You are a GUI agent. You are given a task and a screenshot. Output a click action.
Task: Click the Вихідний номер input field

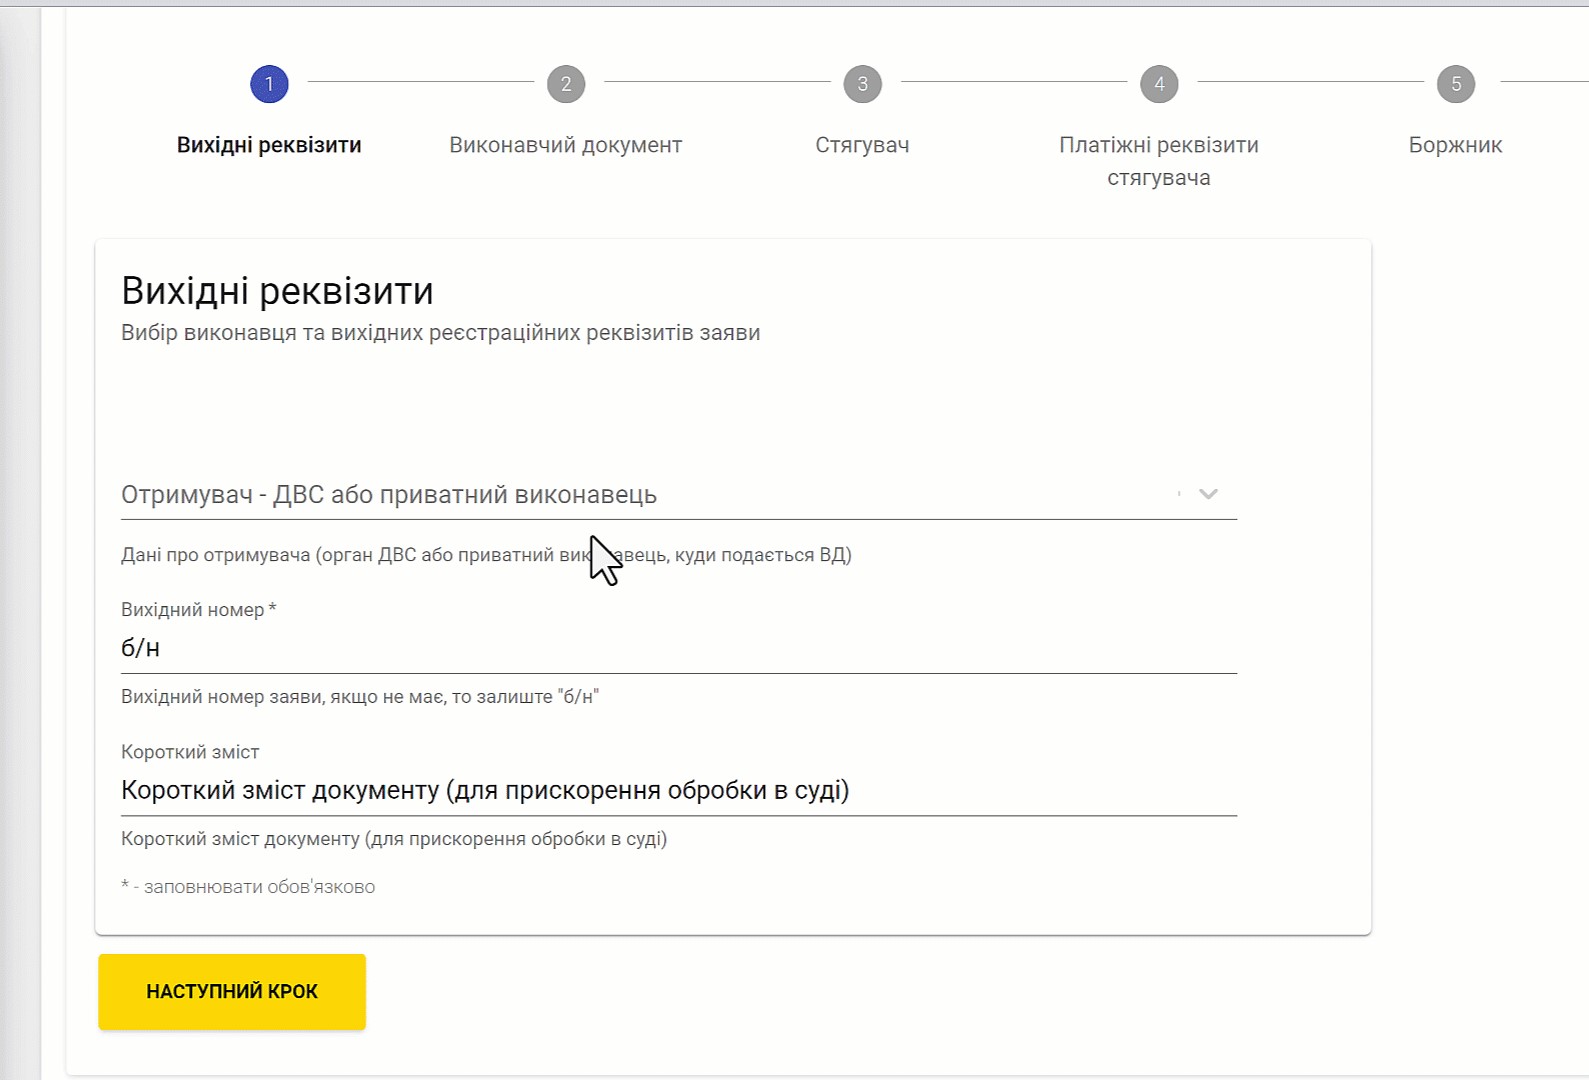point(678,648)
